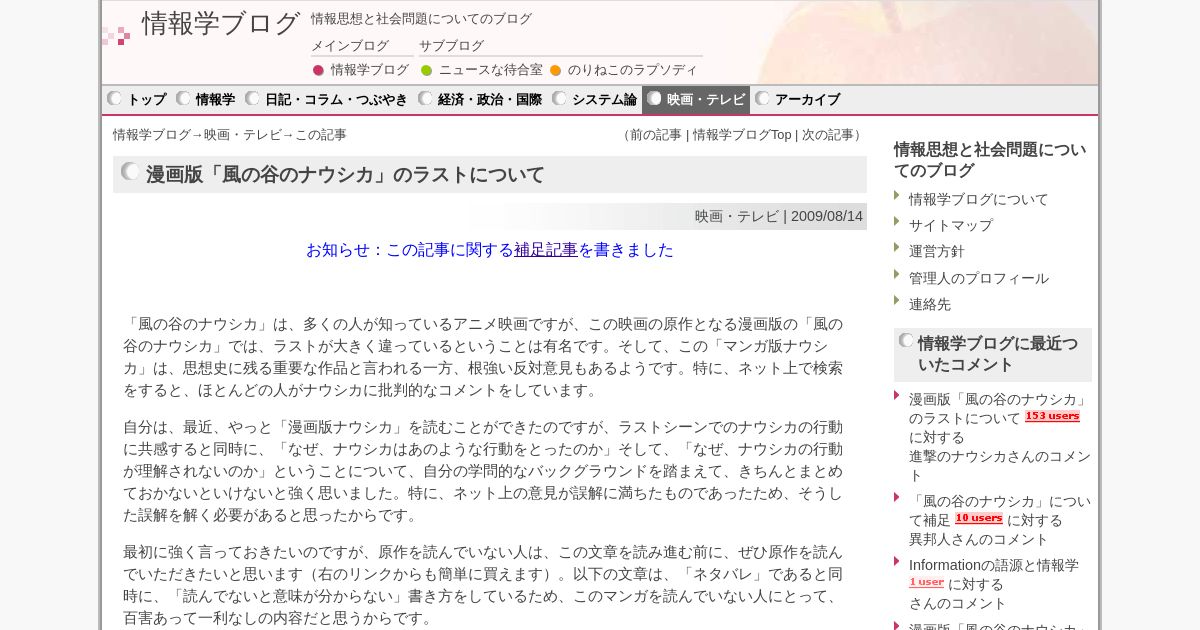Click the 情報学ブログに最近ついたコメント sidebar heading
1200x630 pixels.
pyautogui.click(x=998, y=354)
